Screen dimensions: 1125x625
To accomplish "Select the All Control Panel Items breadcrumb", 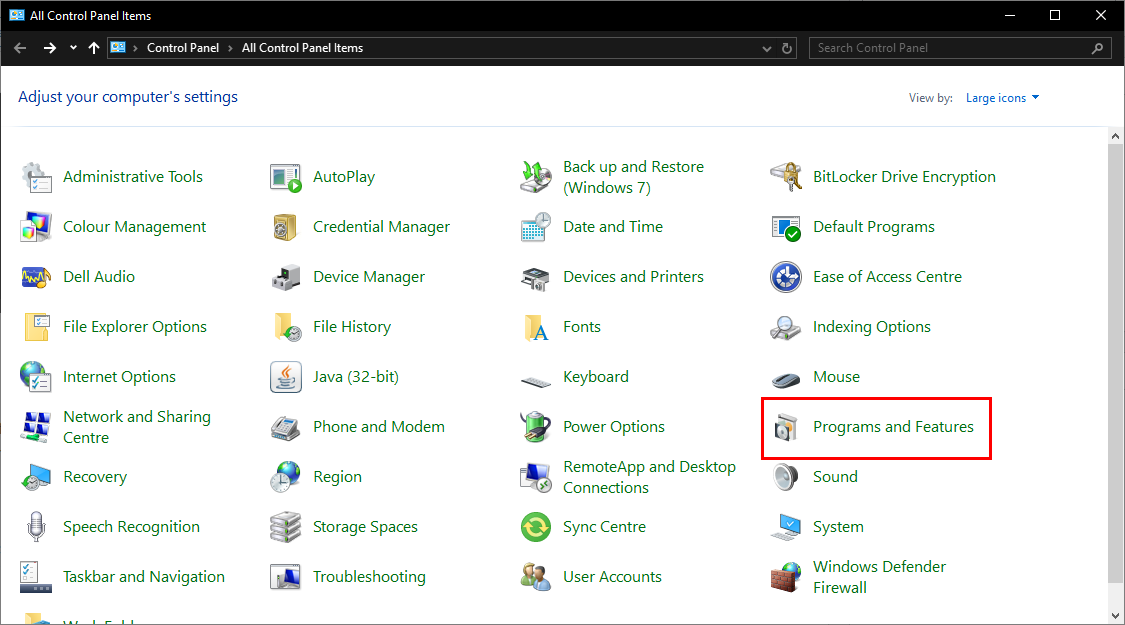I will 302,48.
